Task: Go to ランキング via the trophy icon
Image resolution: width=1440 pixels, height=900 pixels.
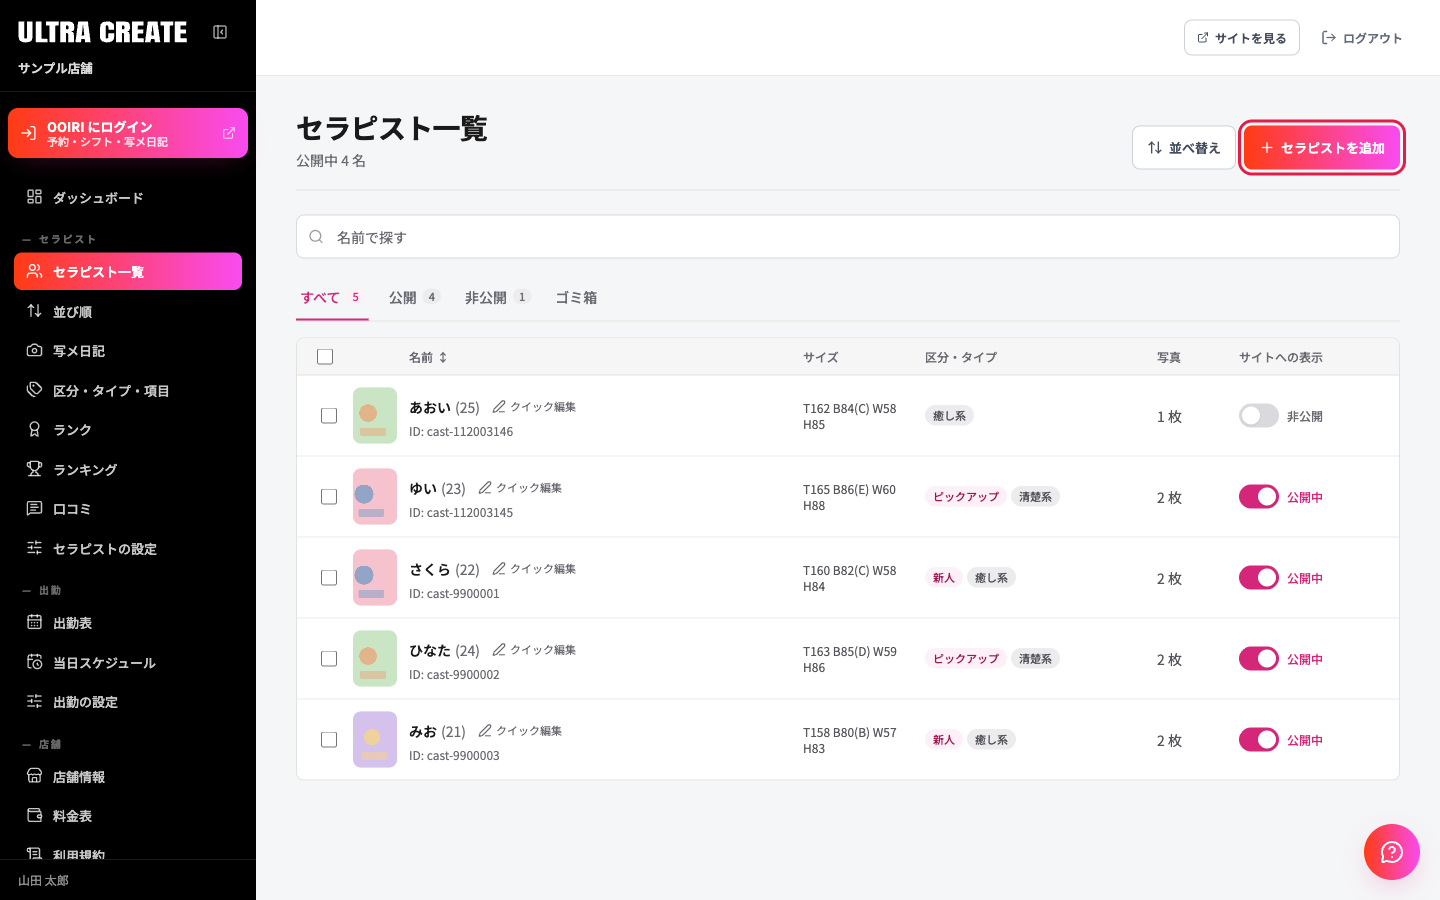Action: (x=34, y=469)
